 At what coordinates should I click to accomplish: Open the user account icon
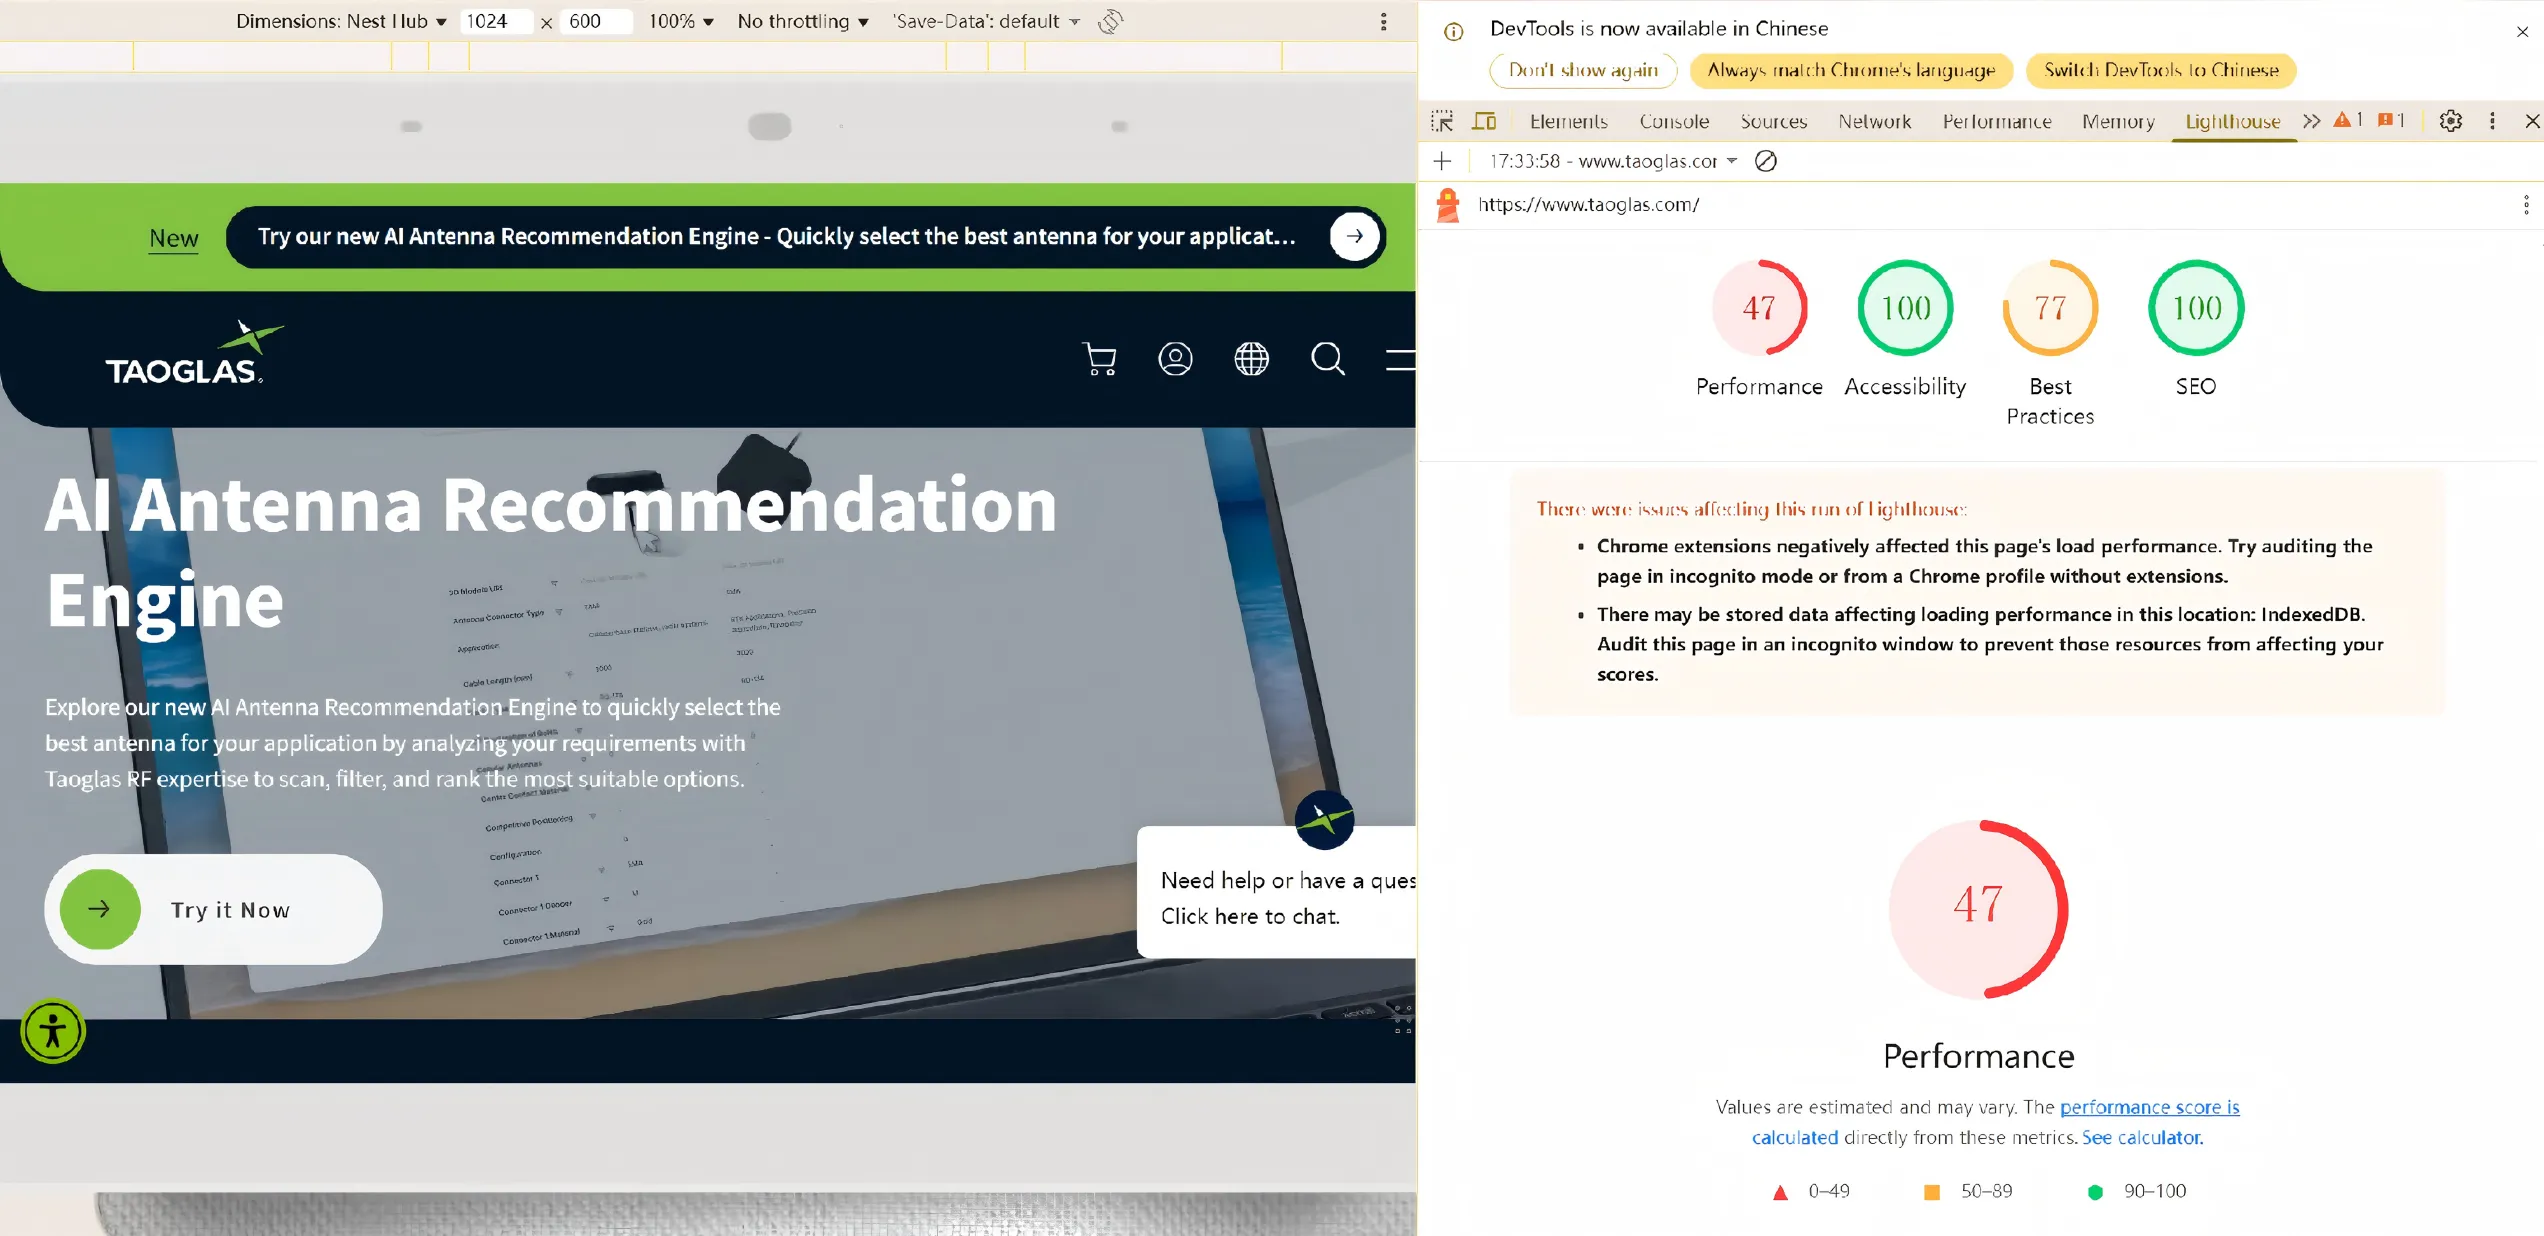[1175, 359]
